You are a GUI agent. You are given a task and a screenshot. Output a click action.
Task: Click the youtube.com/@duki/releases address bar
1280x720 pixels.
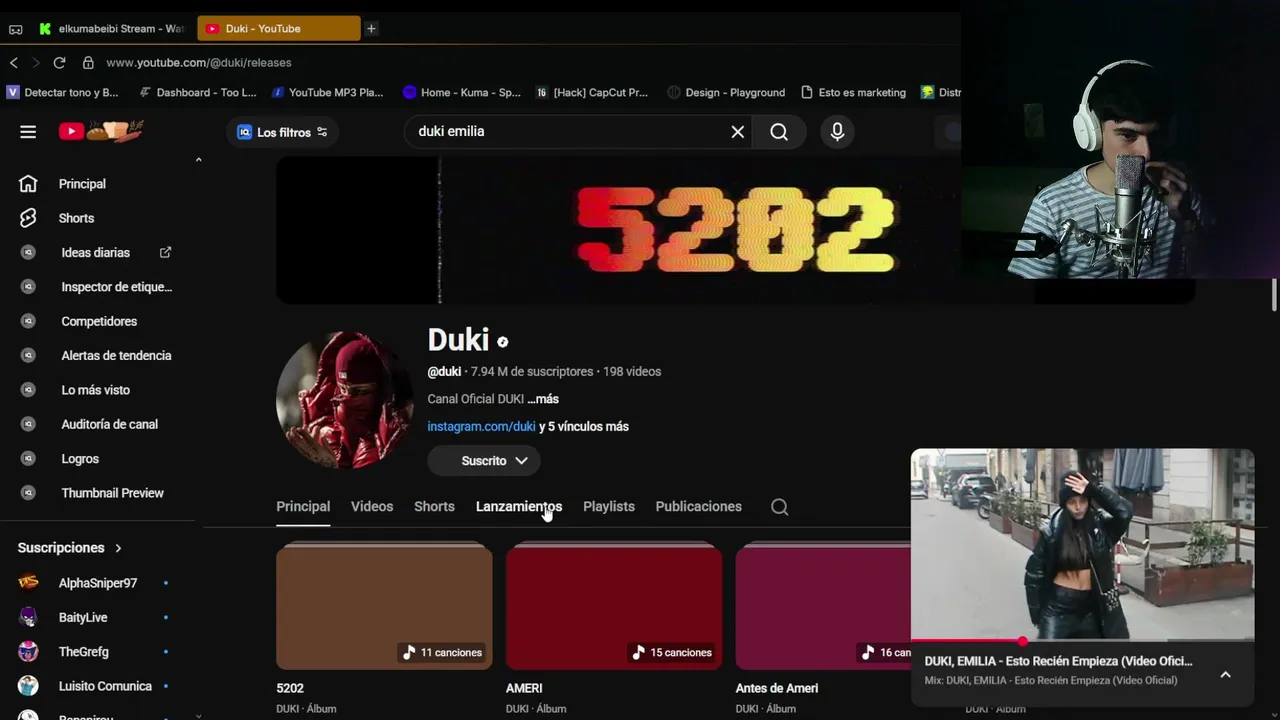point(199,62)
